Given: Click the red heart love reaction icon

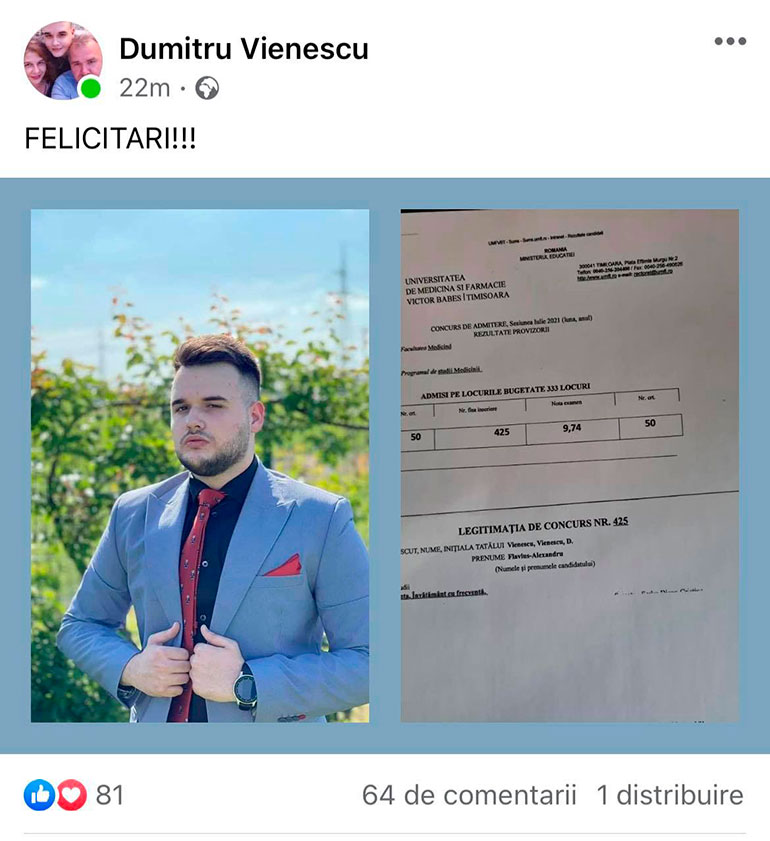Looking at the screenshot, I should [72, 794].
